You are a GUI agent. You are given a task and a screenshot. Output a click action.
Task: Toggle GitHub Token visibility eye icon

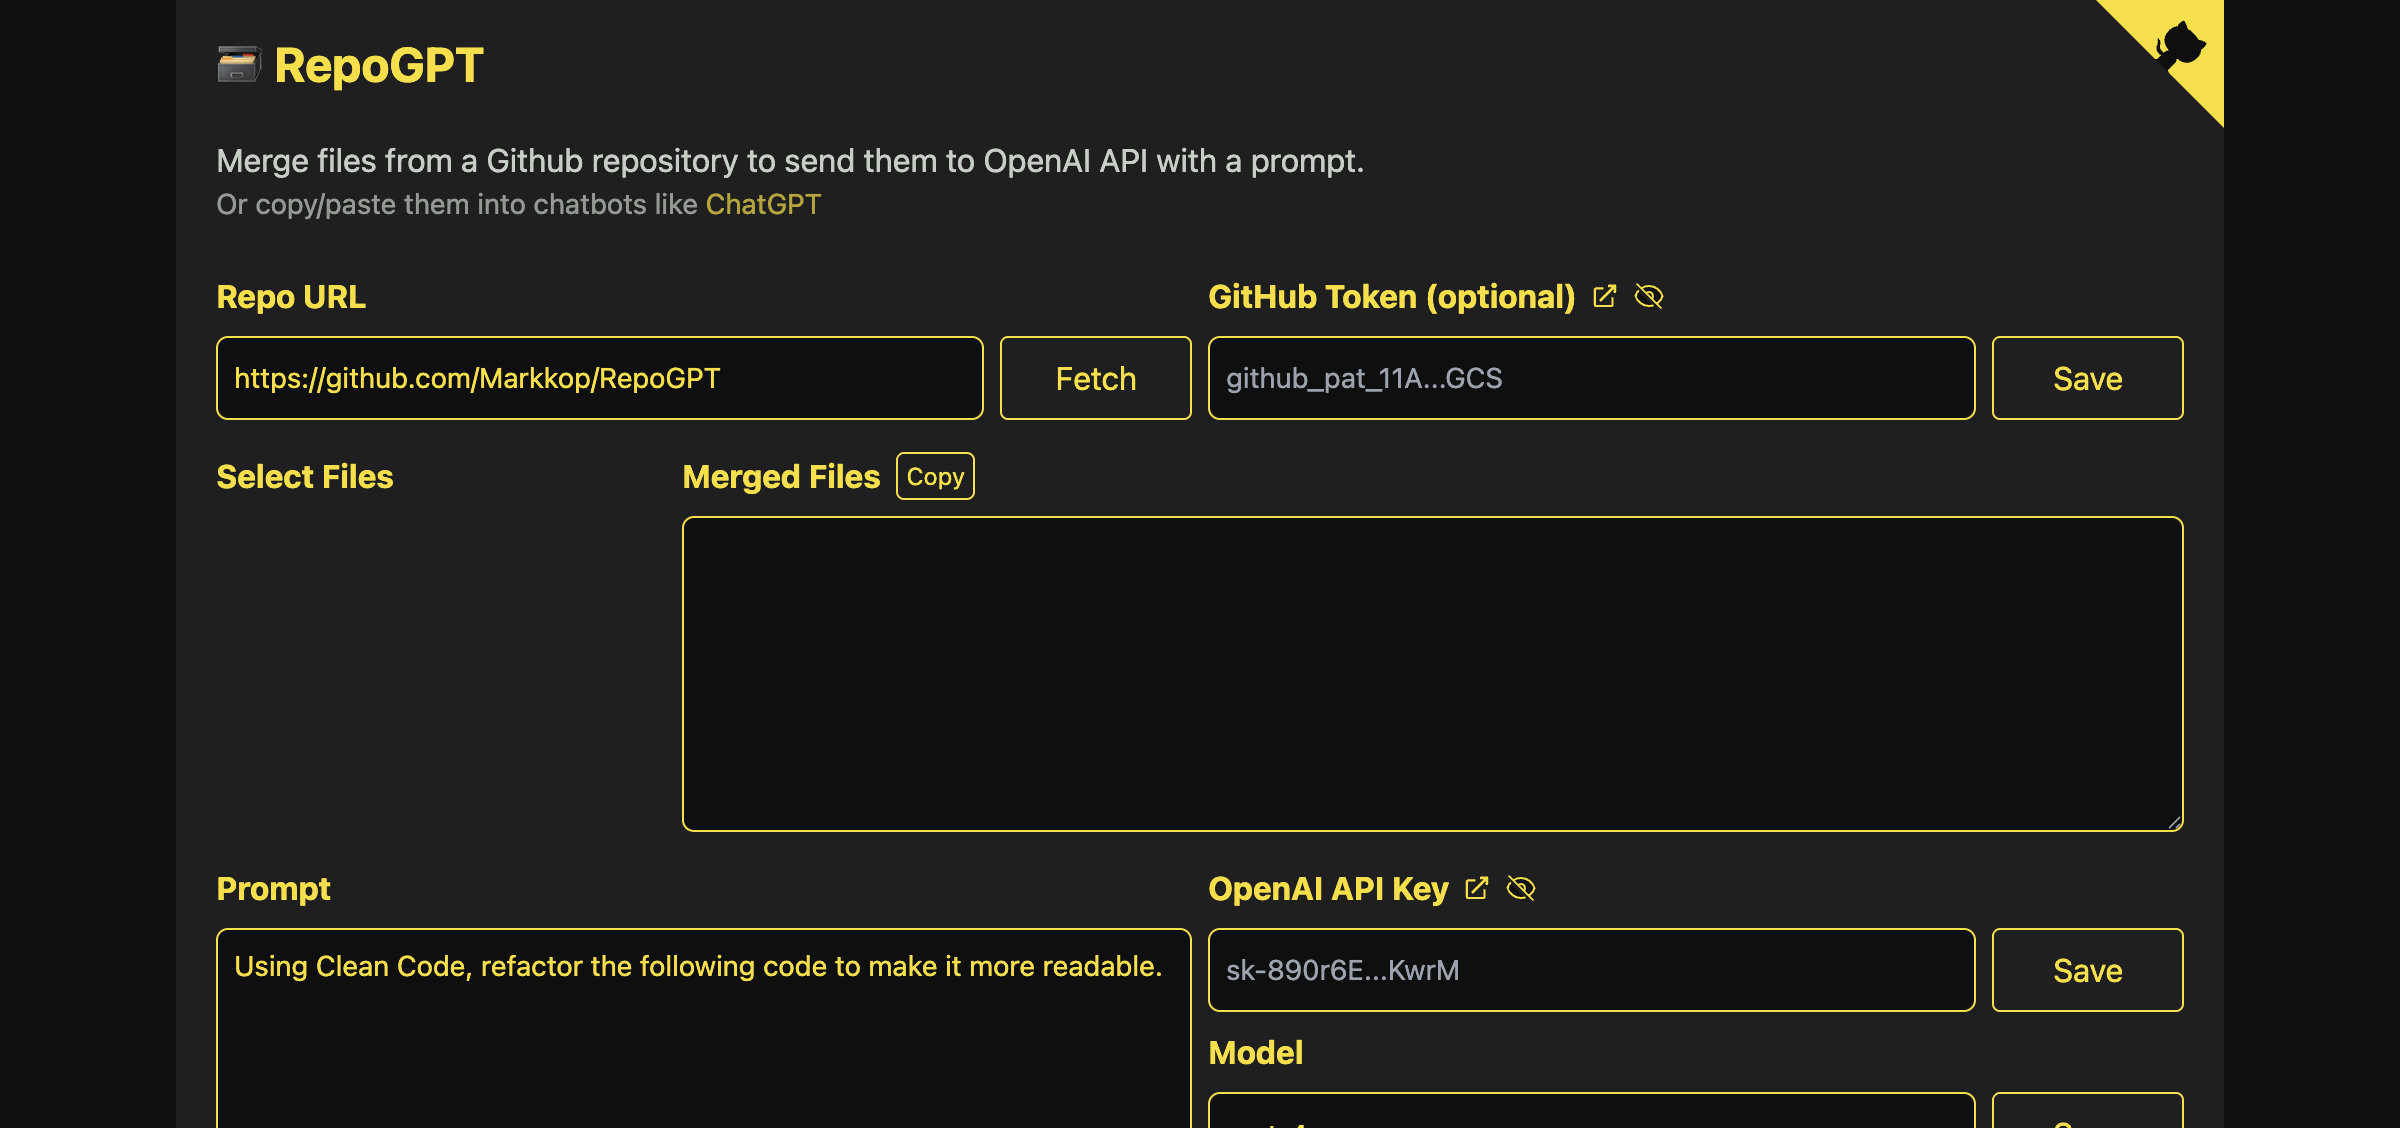(1648, 297)
